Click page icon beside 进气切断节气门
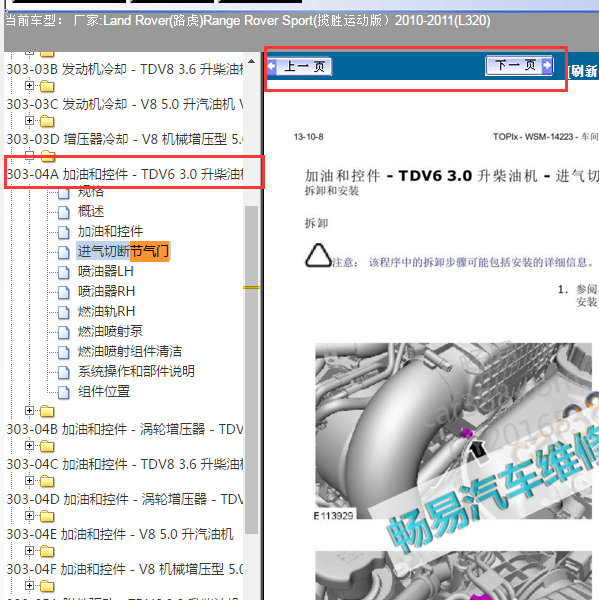Viewport: 599px width, 600px height. click(x=64, y=252)
